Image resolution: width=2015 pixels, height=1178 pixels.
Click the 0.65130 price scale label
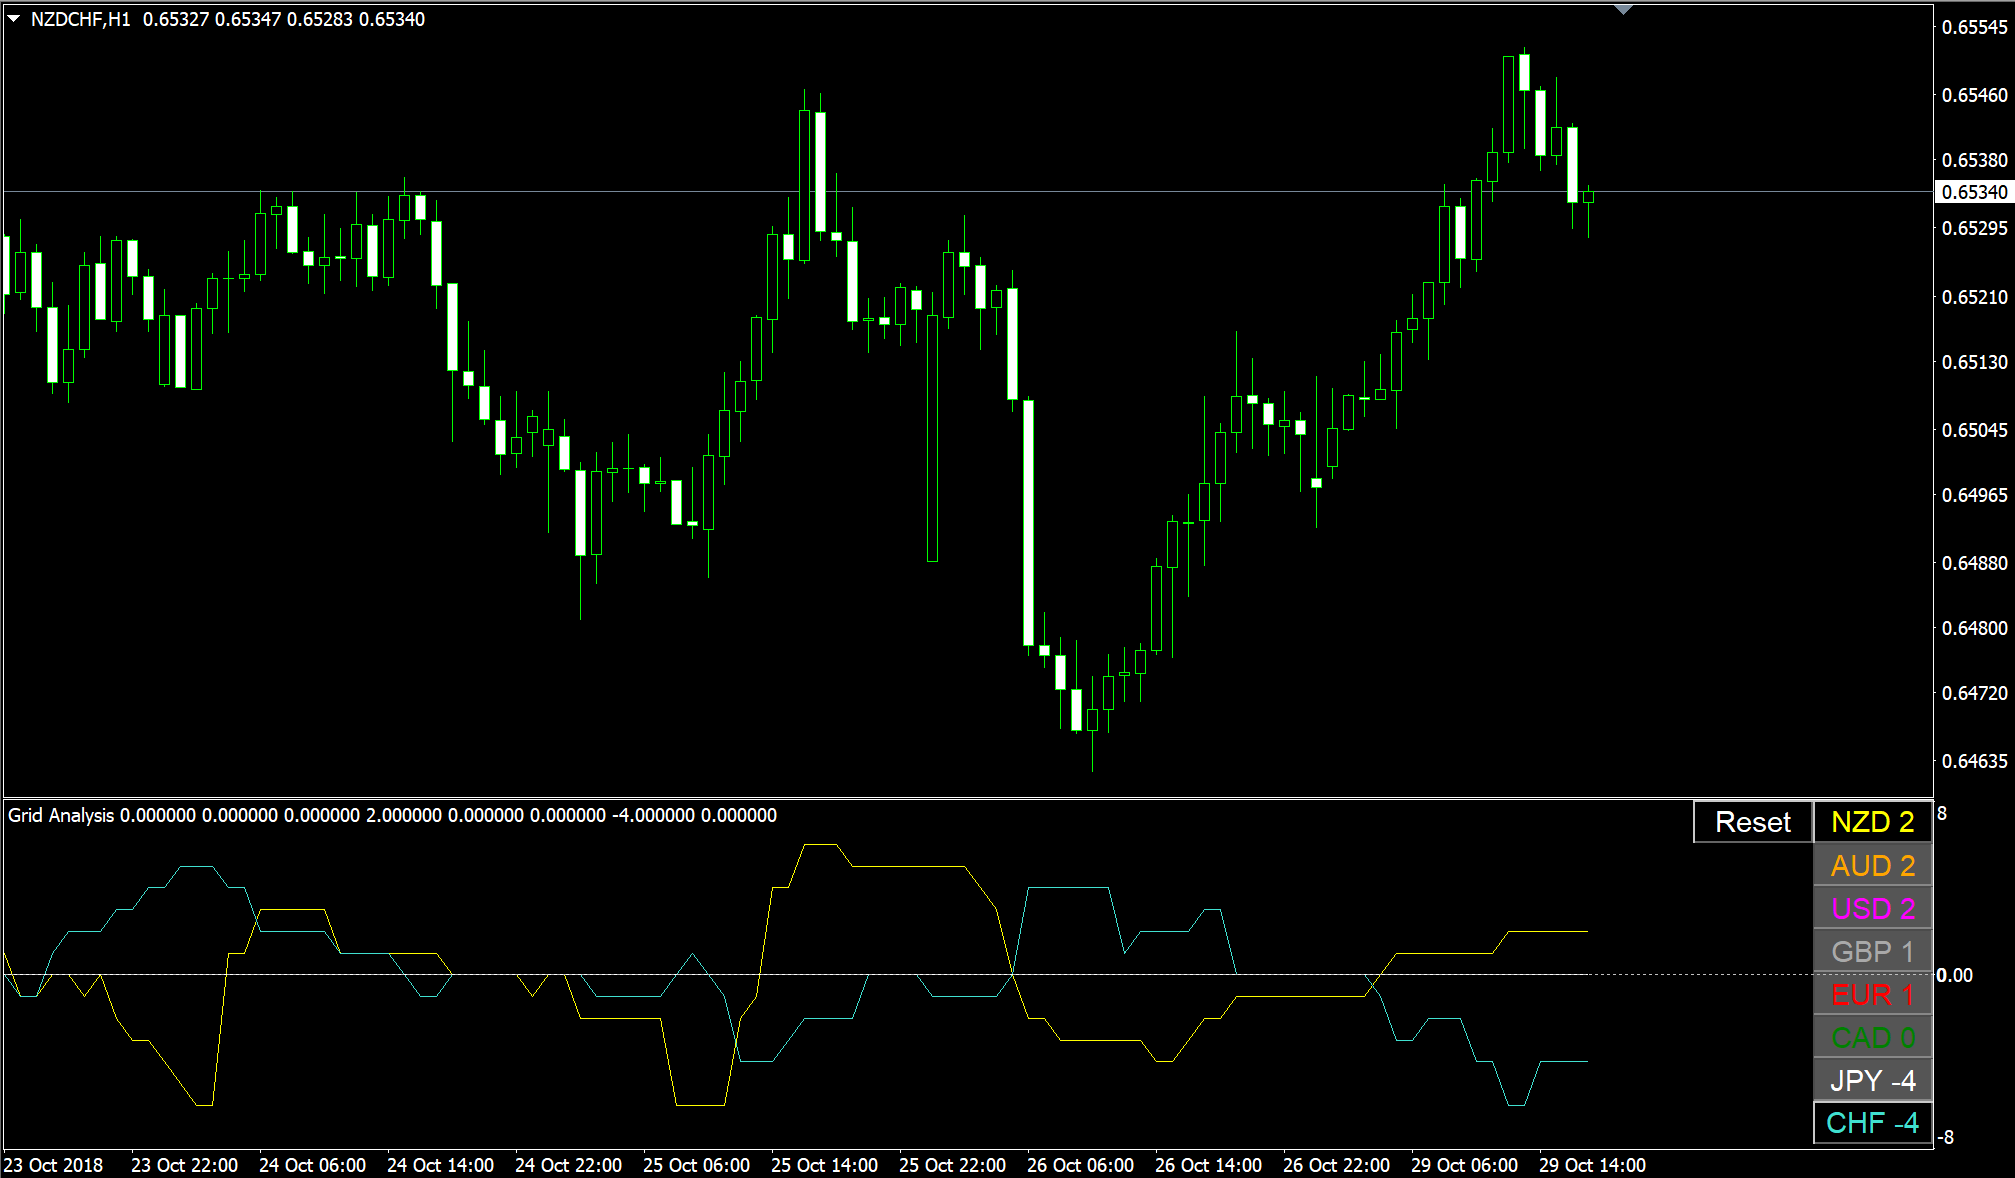click(x=1974, y=362)
